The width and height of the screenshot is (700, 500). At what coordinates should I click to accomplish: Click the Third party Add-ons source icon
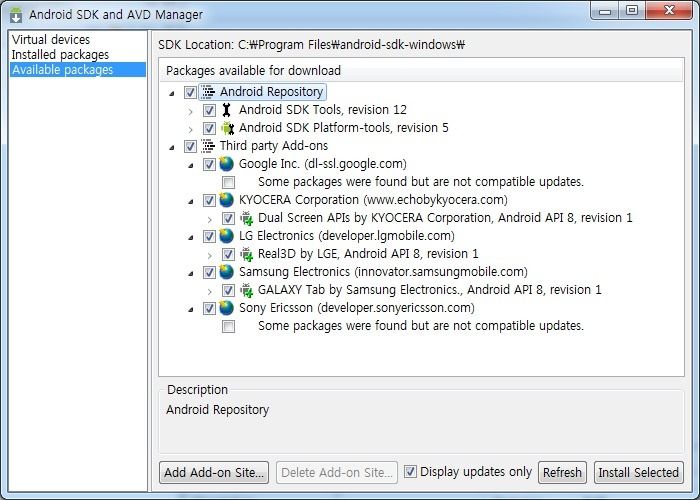coord(208,146)
